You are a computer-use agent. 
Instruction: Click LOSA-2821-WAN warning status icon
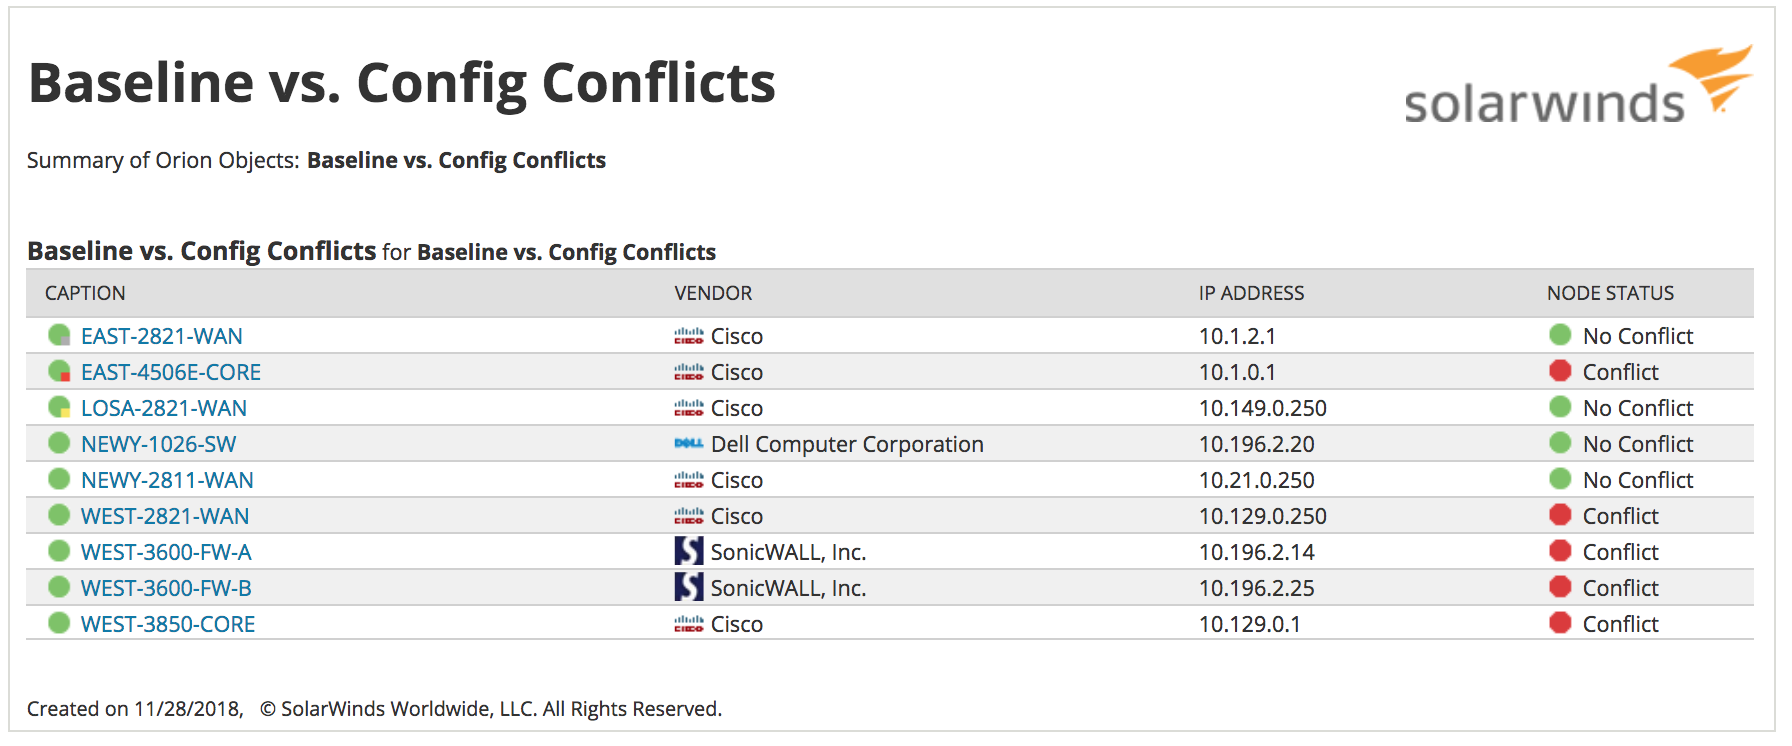point(59,407)
